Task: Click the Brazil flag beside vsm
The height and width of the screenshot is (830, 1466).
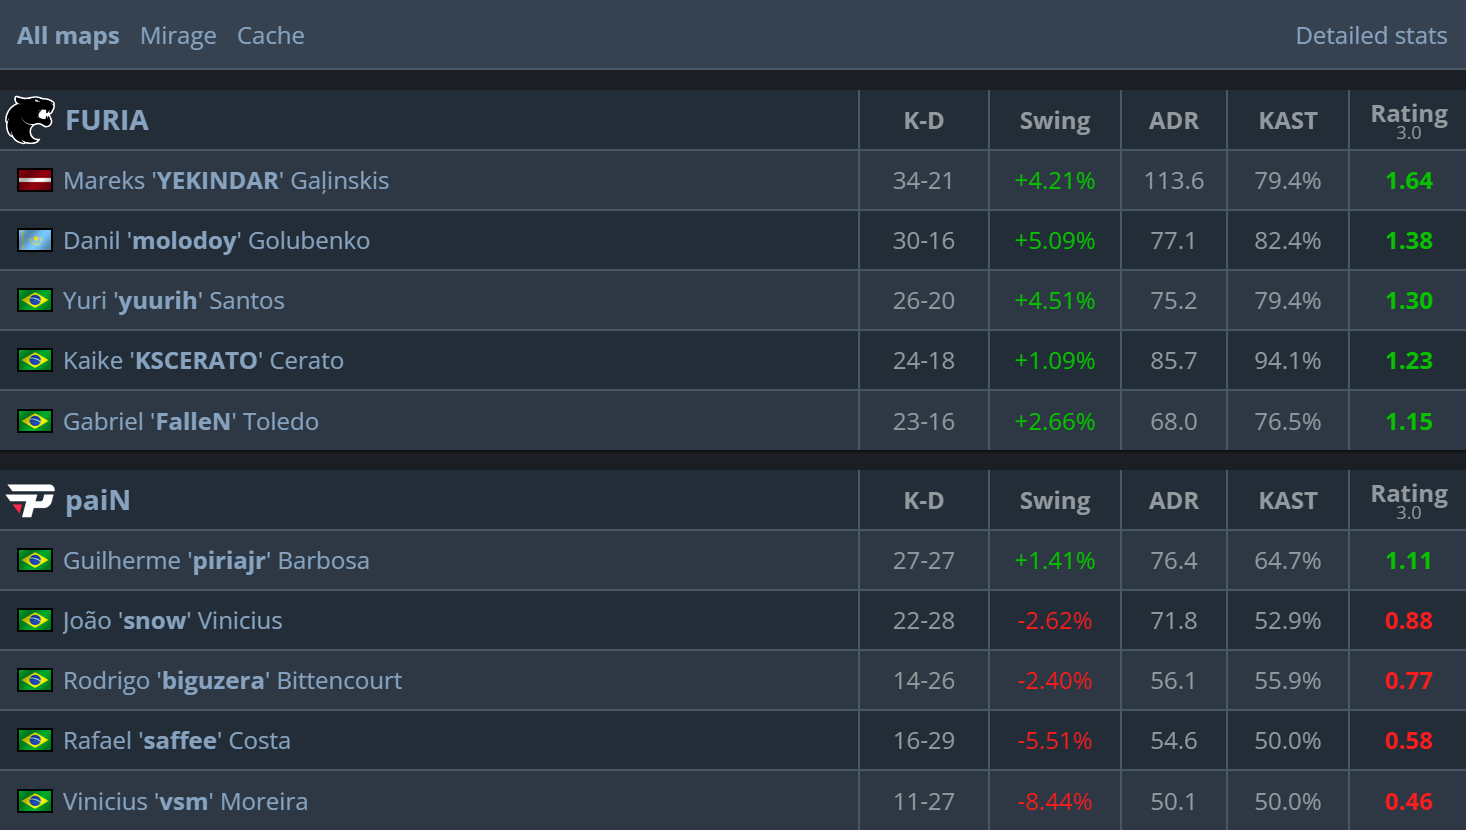Action: tap(35, 801)
